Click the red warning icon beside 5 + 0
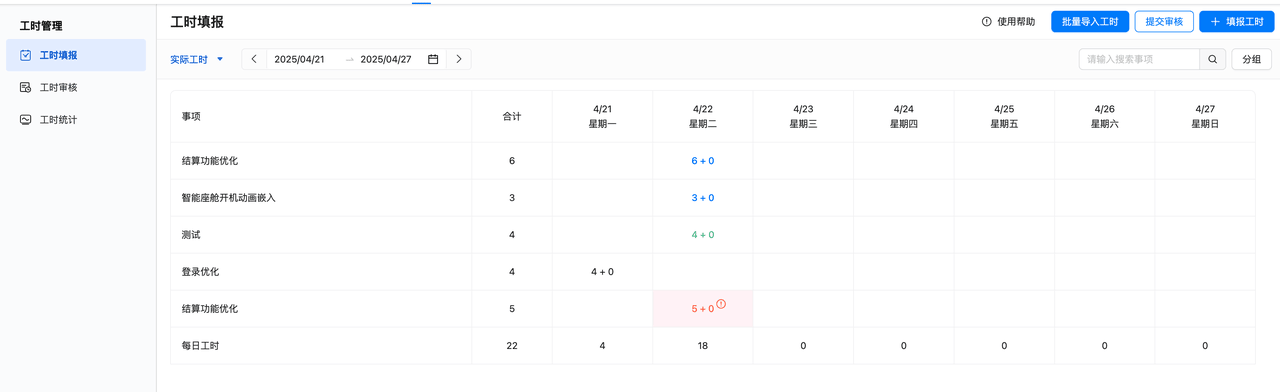The image size is (1280, 392). [721, 305]
